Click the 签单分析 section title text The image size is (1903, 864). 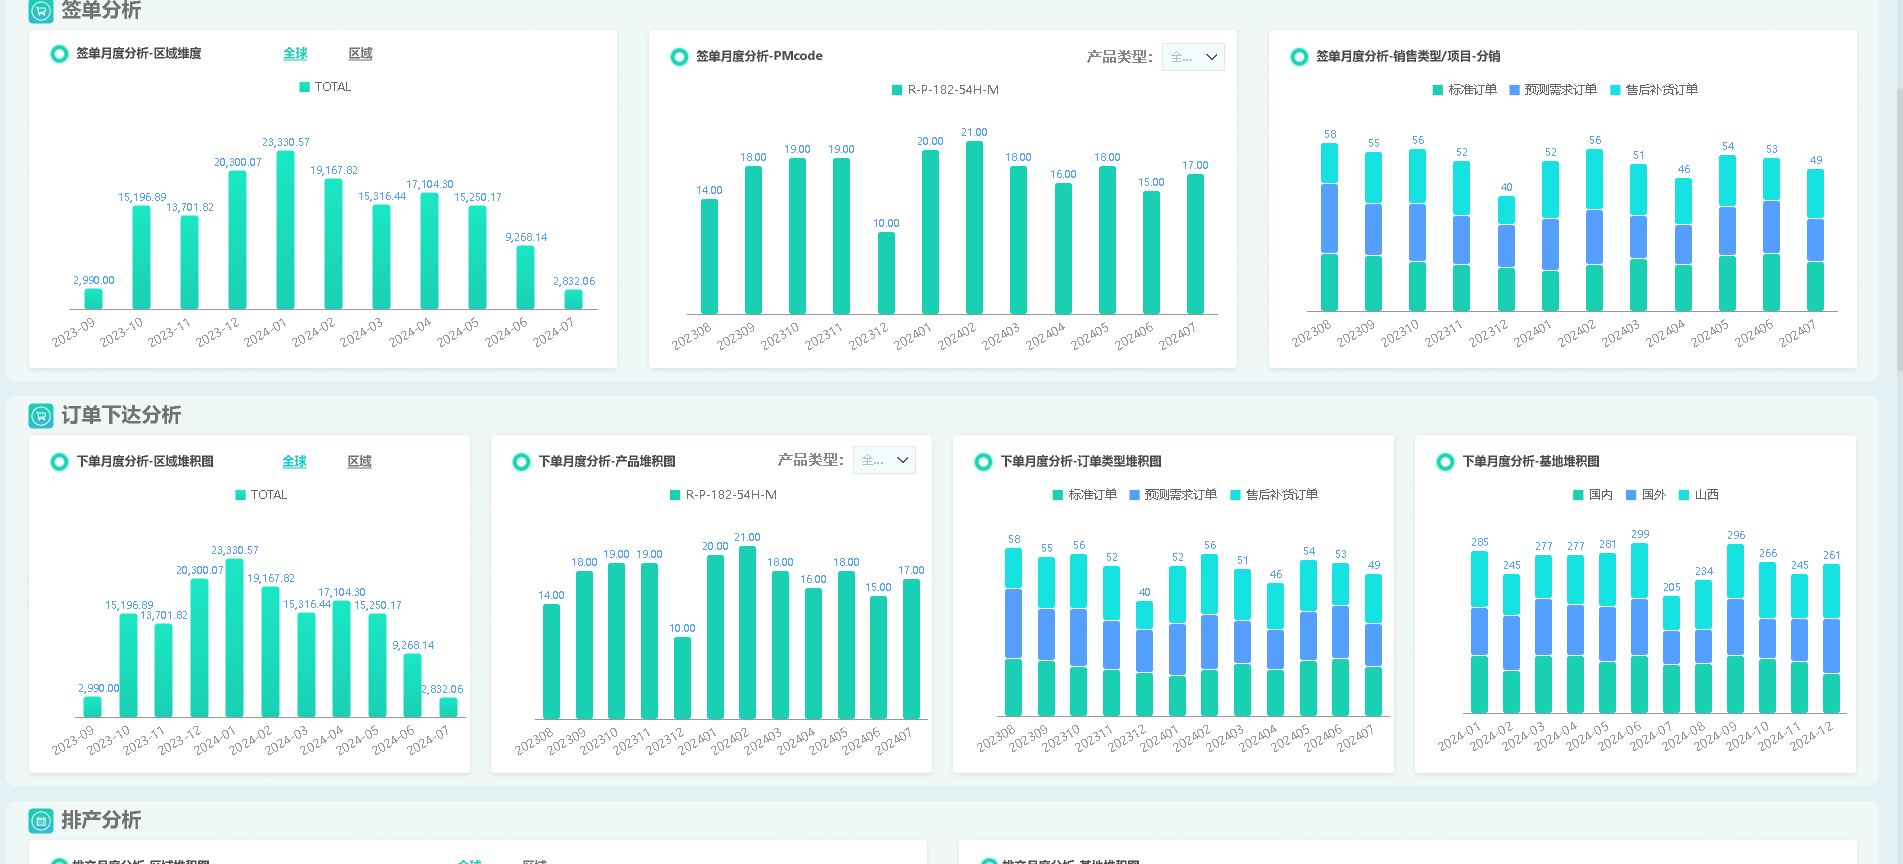point(101,11)
